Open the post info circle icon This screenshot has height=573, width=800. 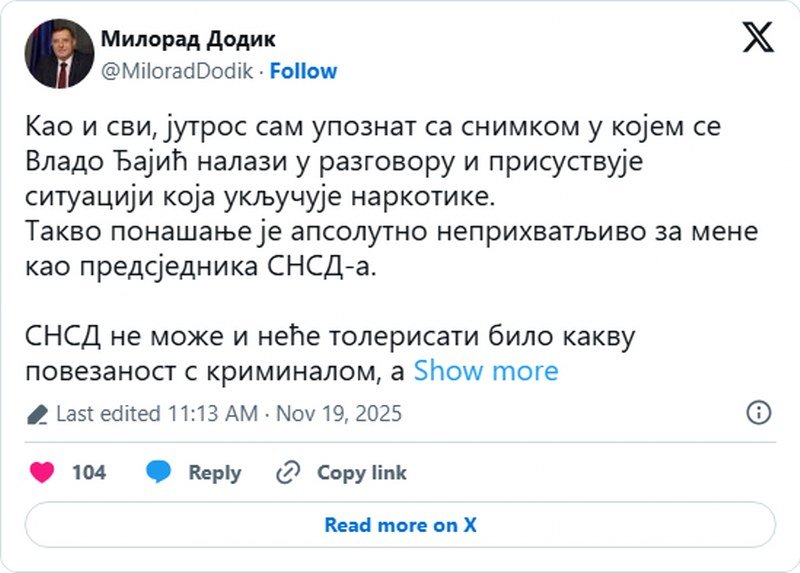[759, 412]
